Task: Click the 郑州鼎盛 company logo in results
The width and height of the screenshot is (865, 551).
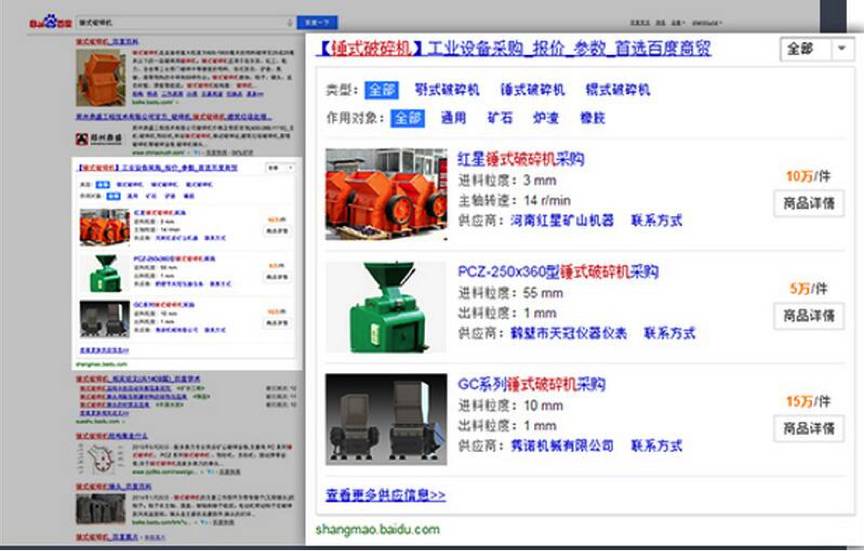Action: click(98, 139)
